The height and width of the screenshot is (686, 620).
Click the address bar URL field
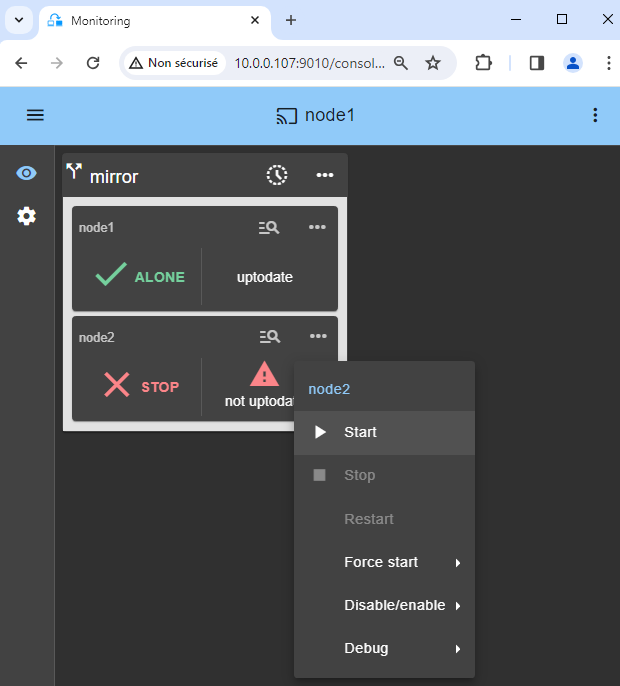click(x=308, y=63)
